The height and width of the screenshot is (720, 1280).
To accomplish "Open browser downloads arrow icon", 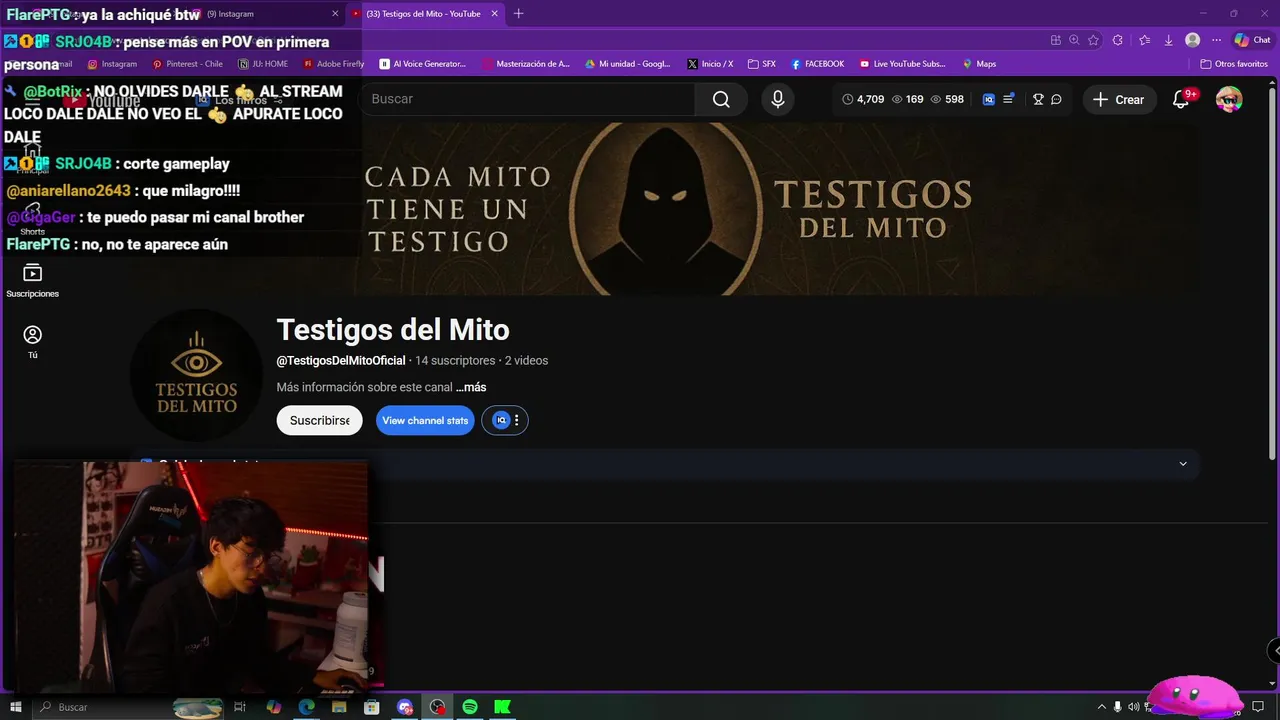I will [x=1168, y=40].
